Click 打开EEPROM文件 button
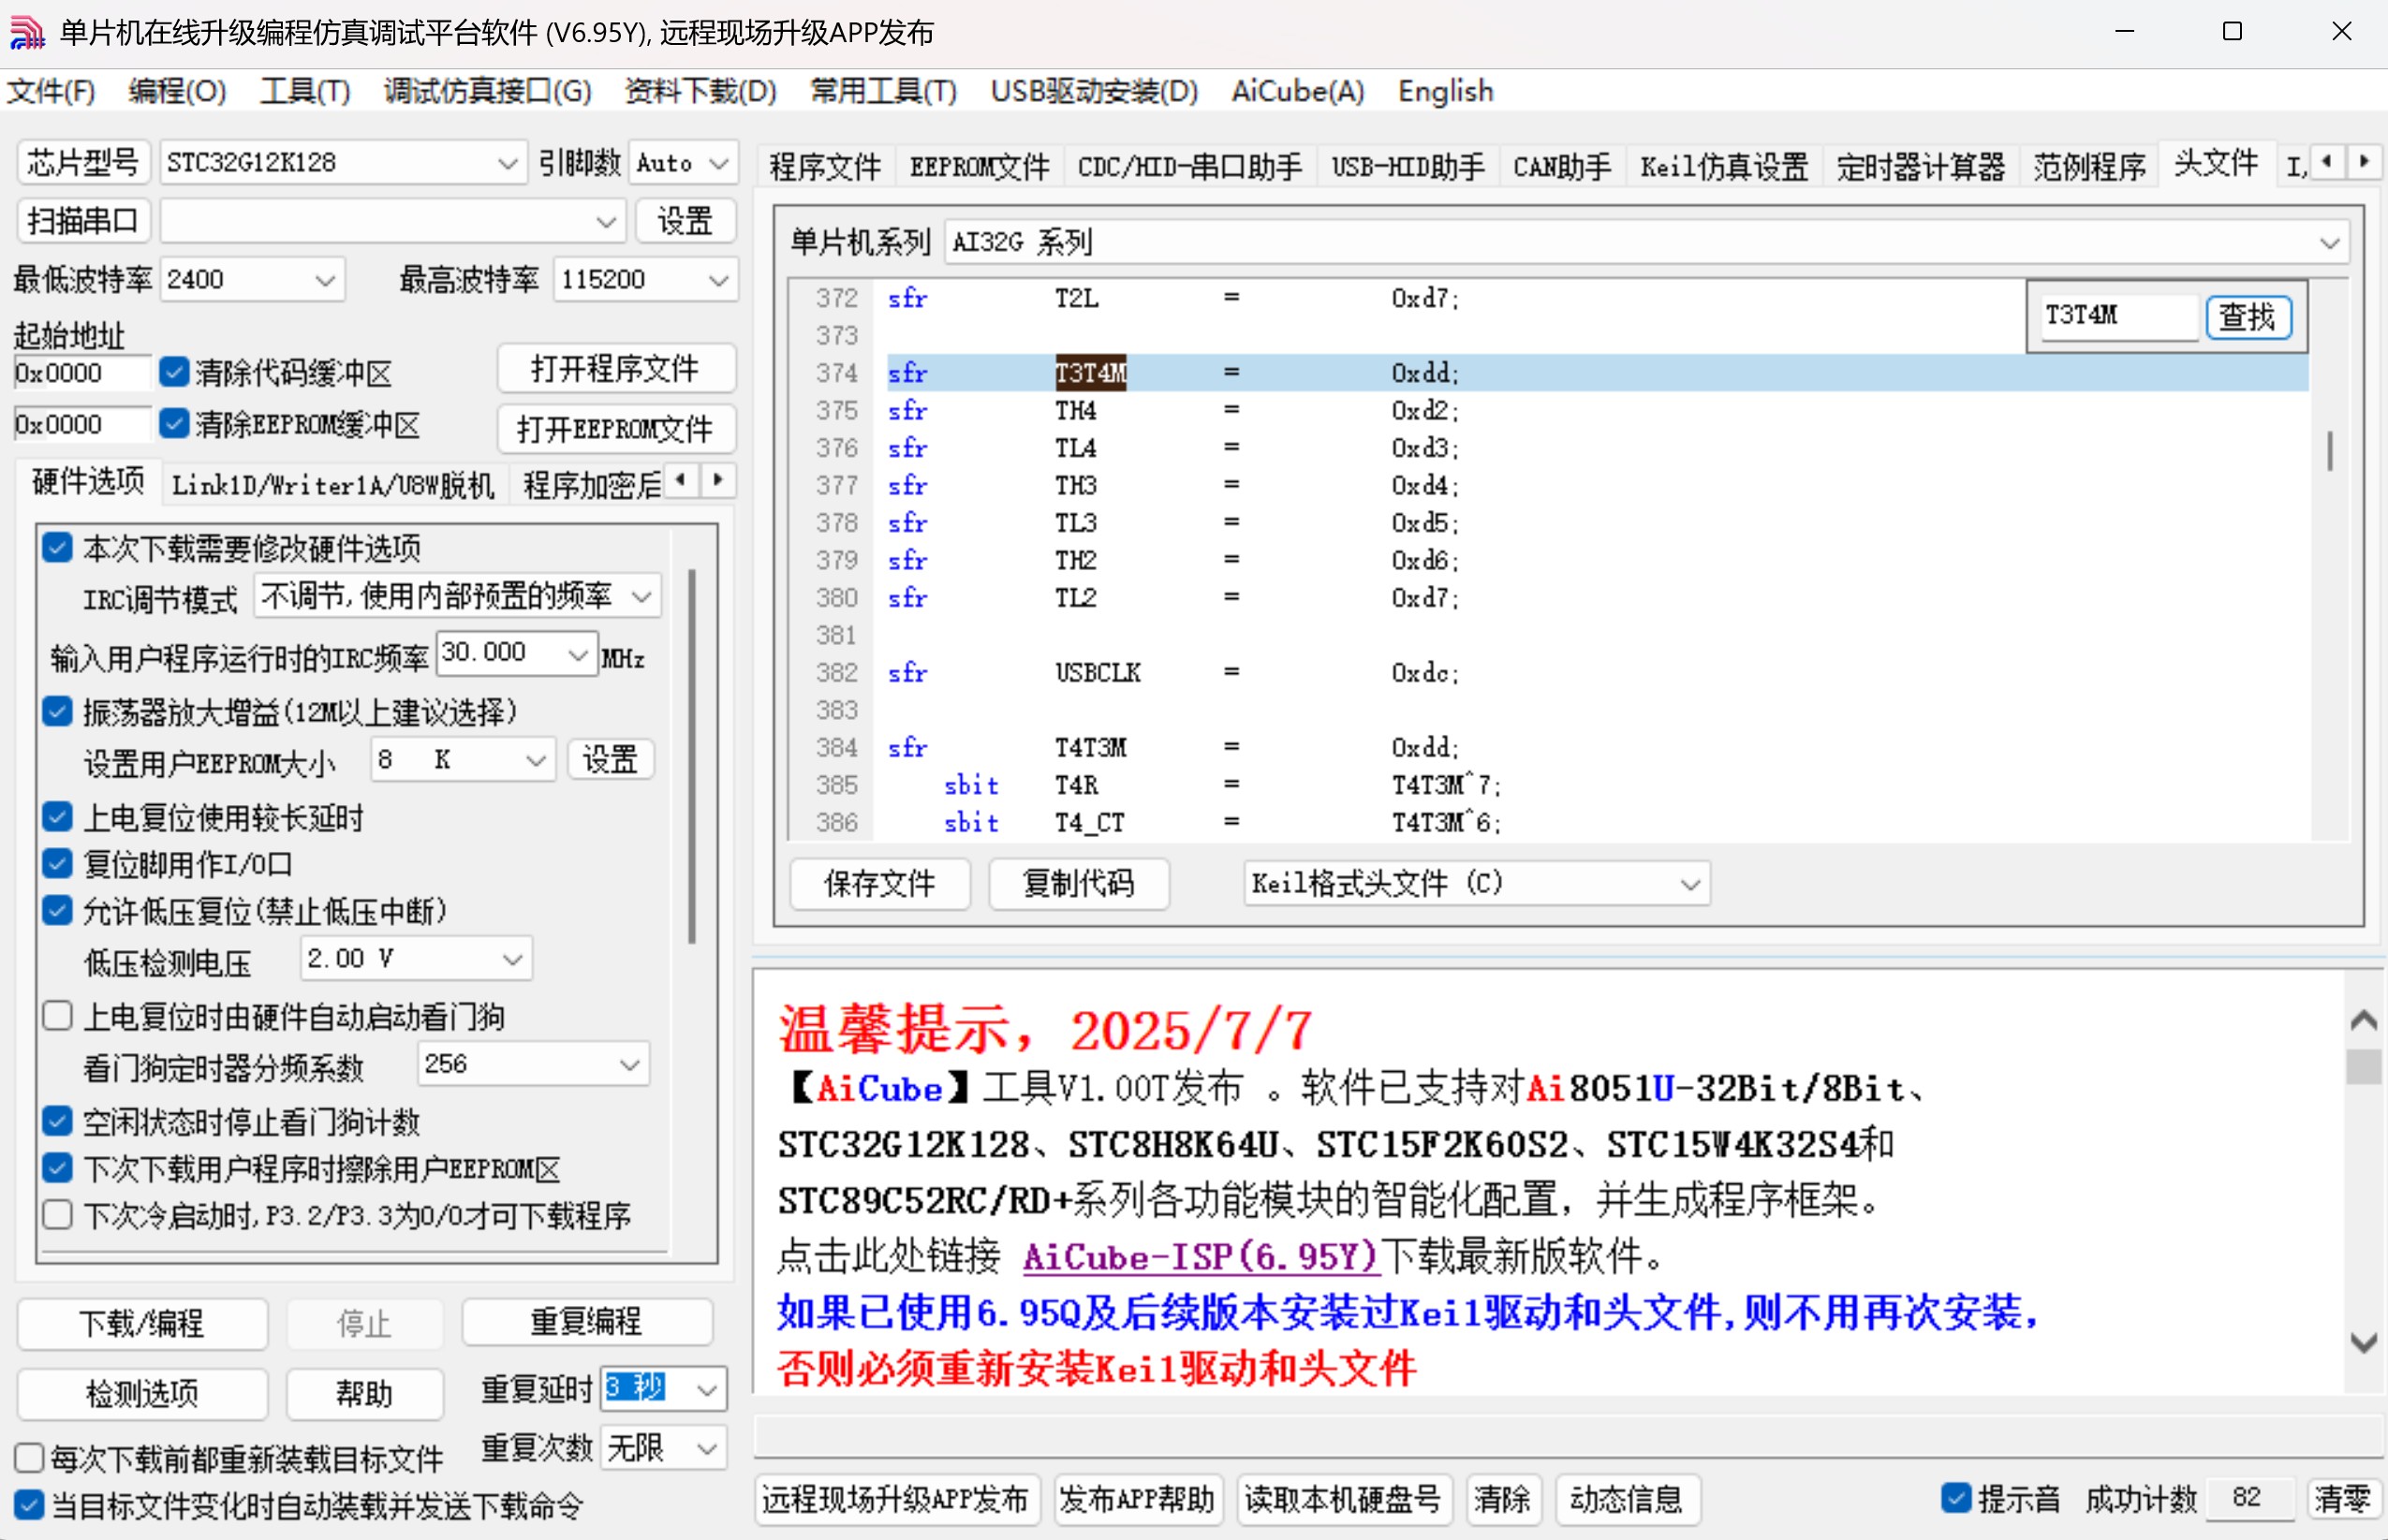Viewport: 2388px width, 1540px height. (616, 429)
